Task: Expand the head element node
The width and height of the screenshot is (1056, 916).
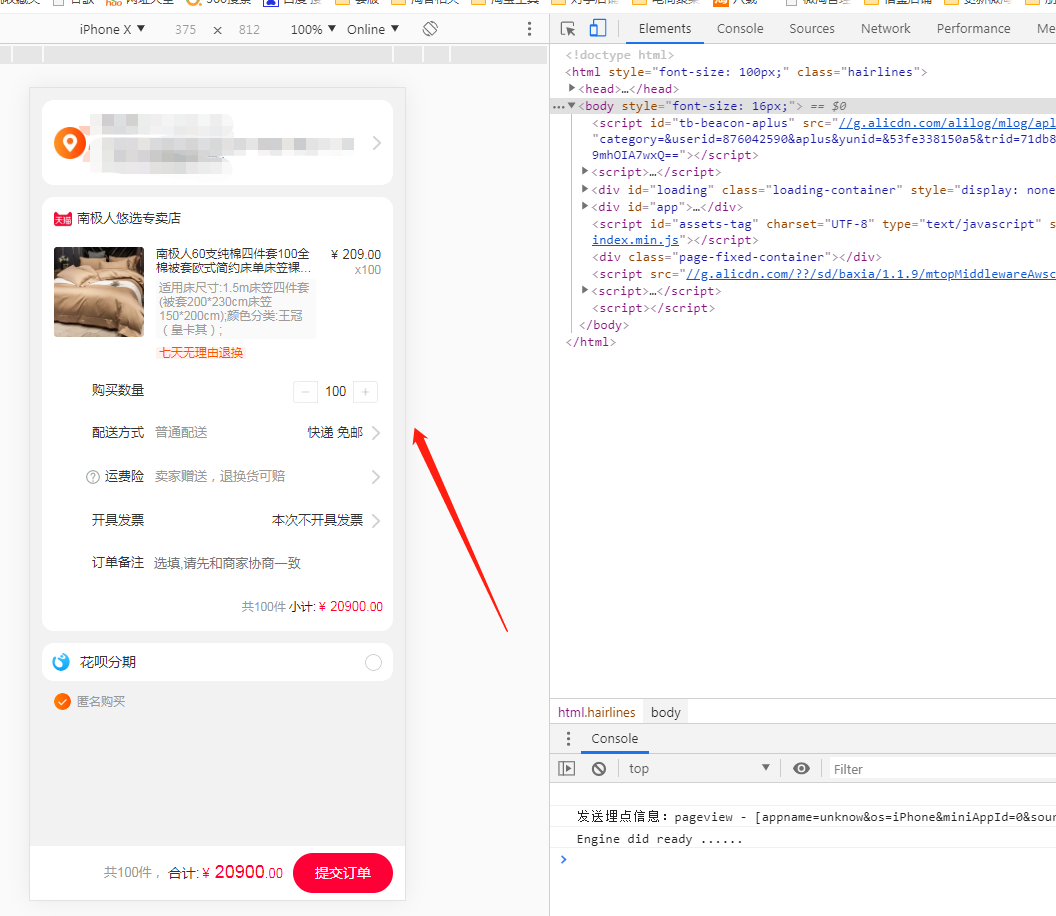Action: click(x=572, y=88)
